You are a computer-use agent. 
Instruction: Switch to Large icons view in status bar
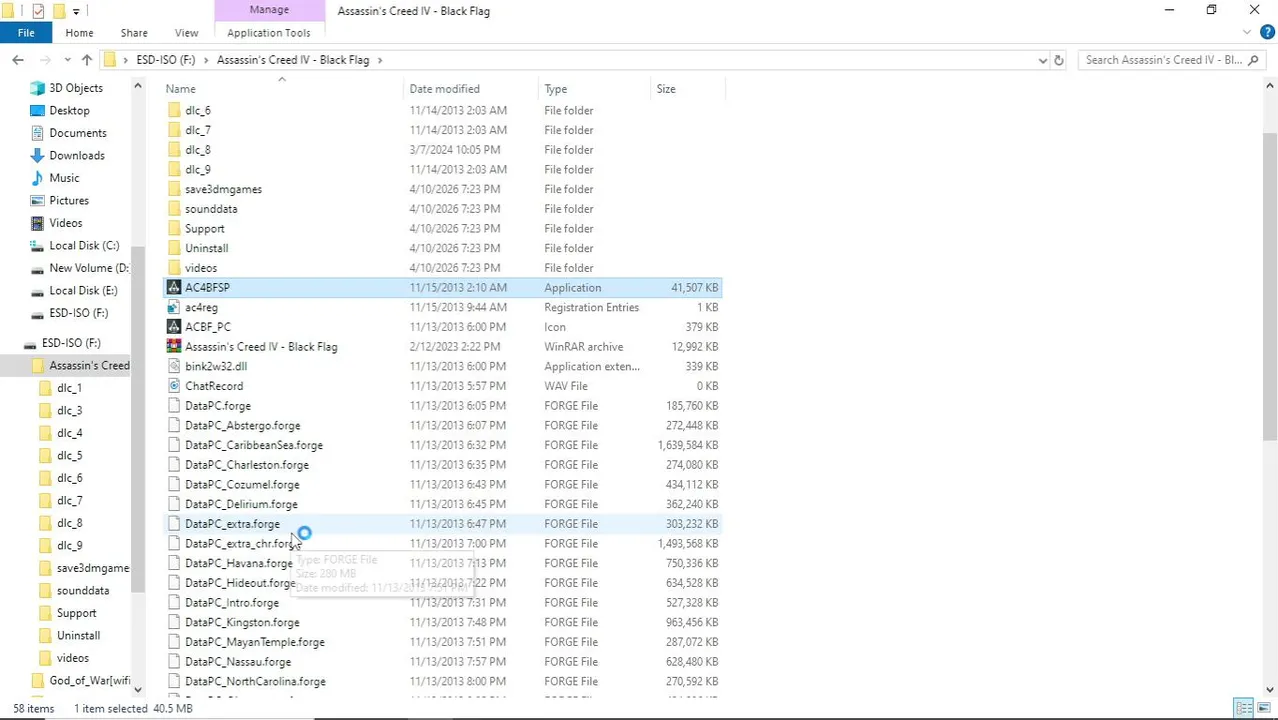pos(1264,708)
